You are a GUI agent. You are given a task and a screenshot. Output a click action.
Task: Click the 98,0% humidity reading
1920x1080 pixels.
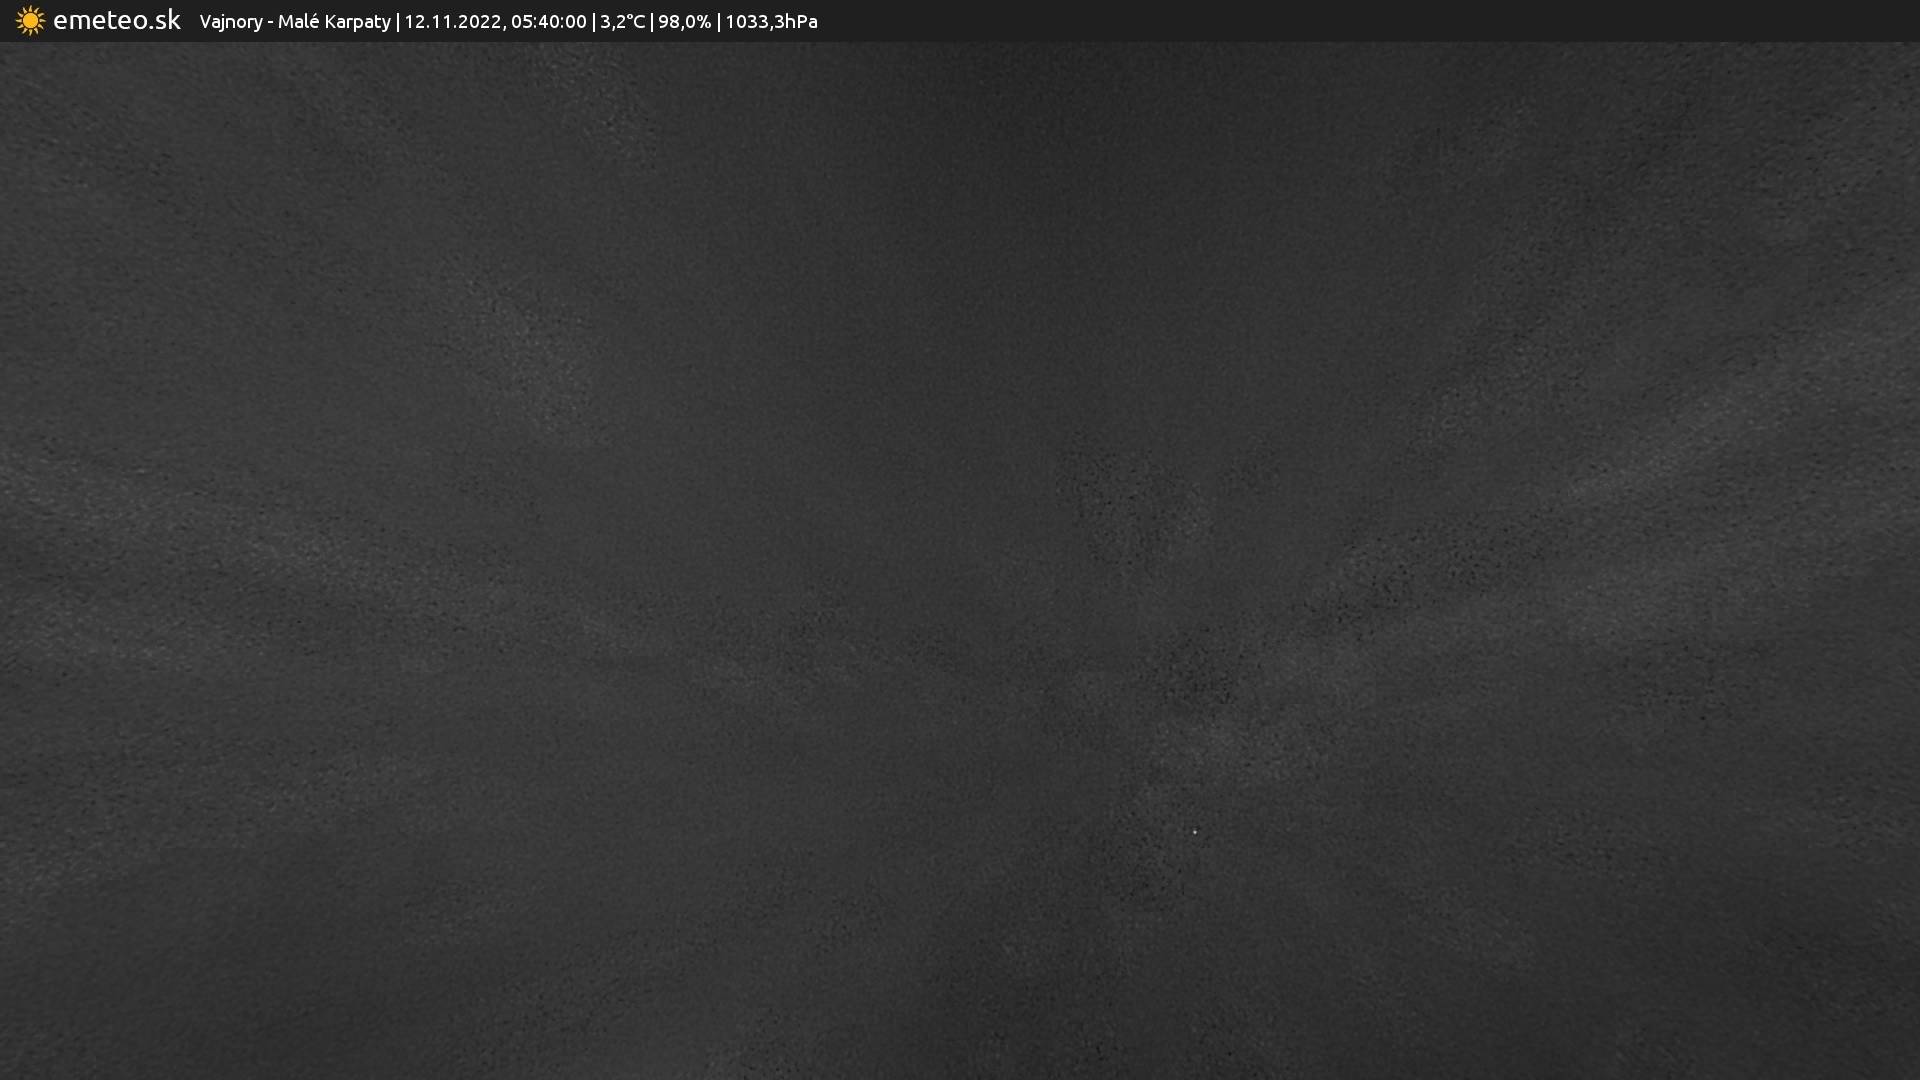click(684, 22)
